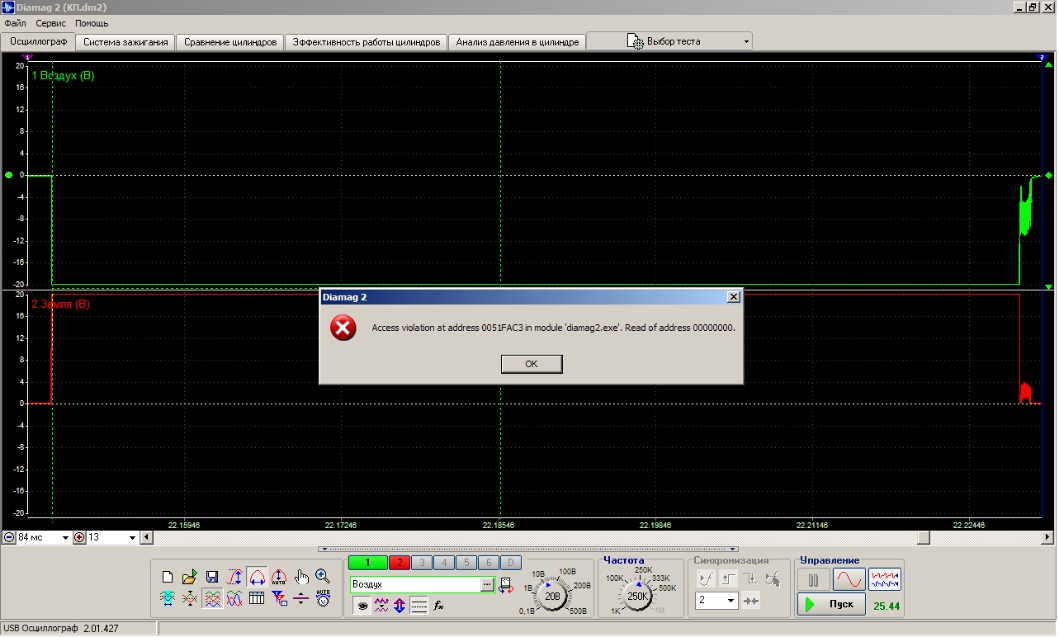The image size is (1059, 637).
Task: Select the magnifier zoom tool
Action: (x=323, y=577)
